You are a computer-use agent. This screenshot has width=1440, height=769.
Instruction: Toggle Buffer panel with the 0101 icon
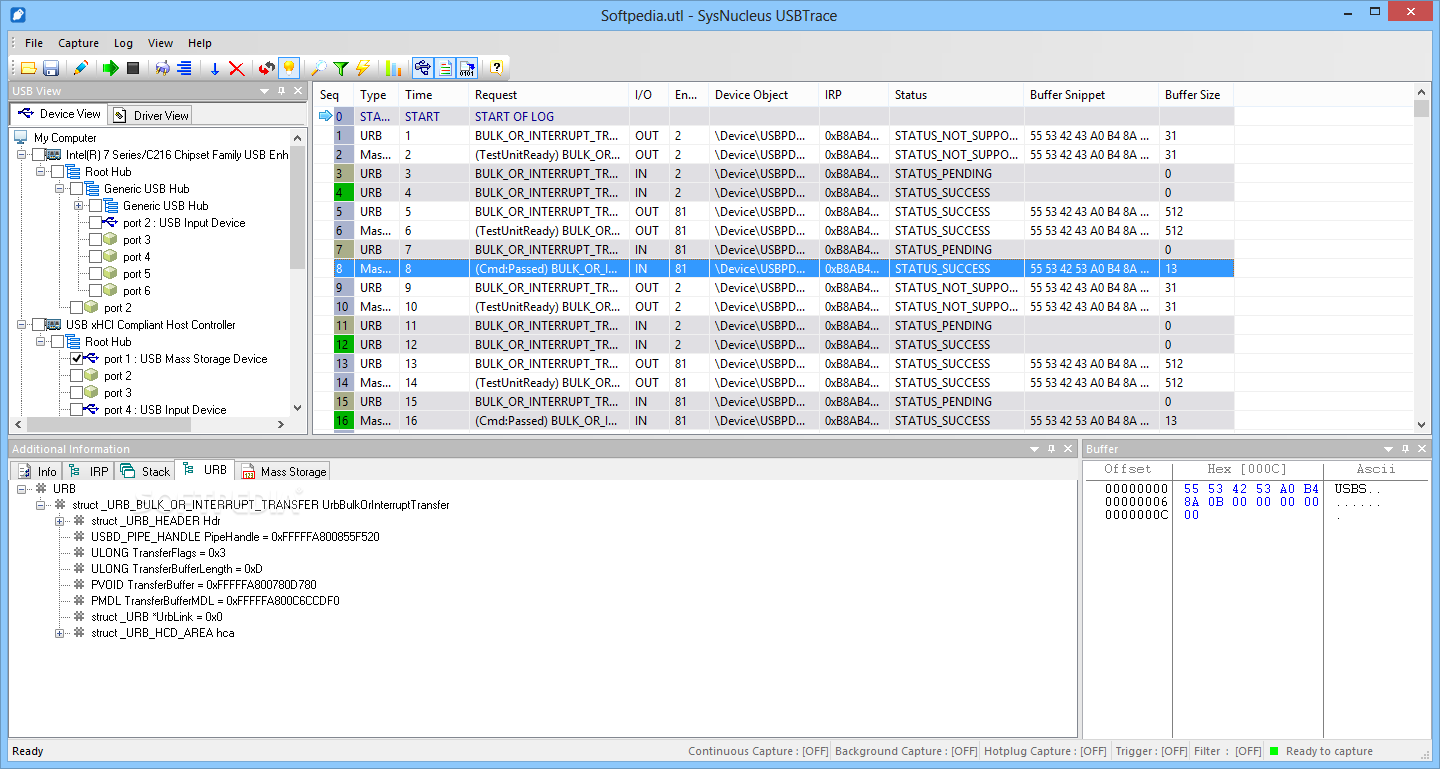467,68
